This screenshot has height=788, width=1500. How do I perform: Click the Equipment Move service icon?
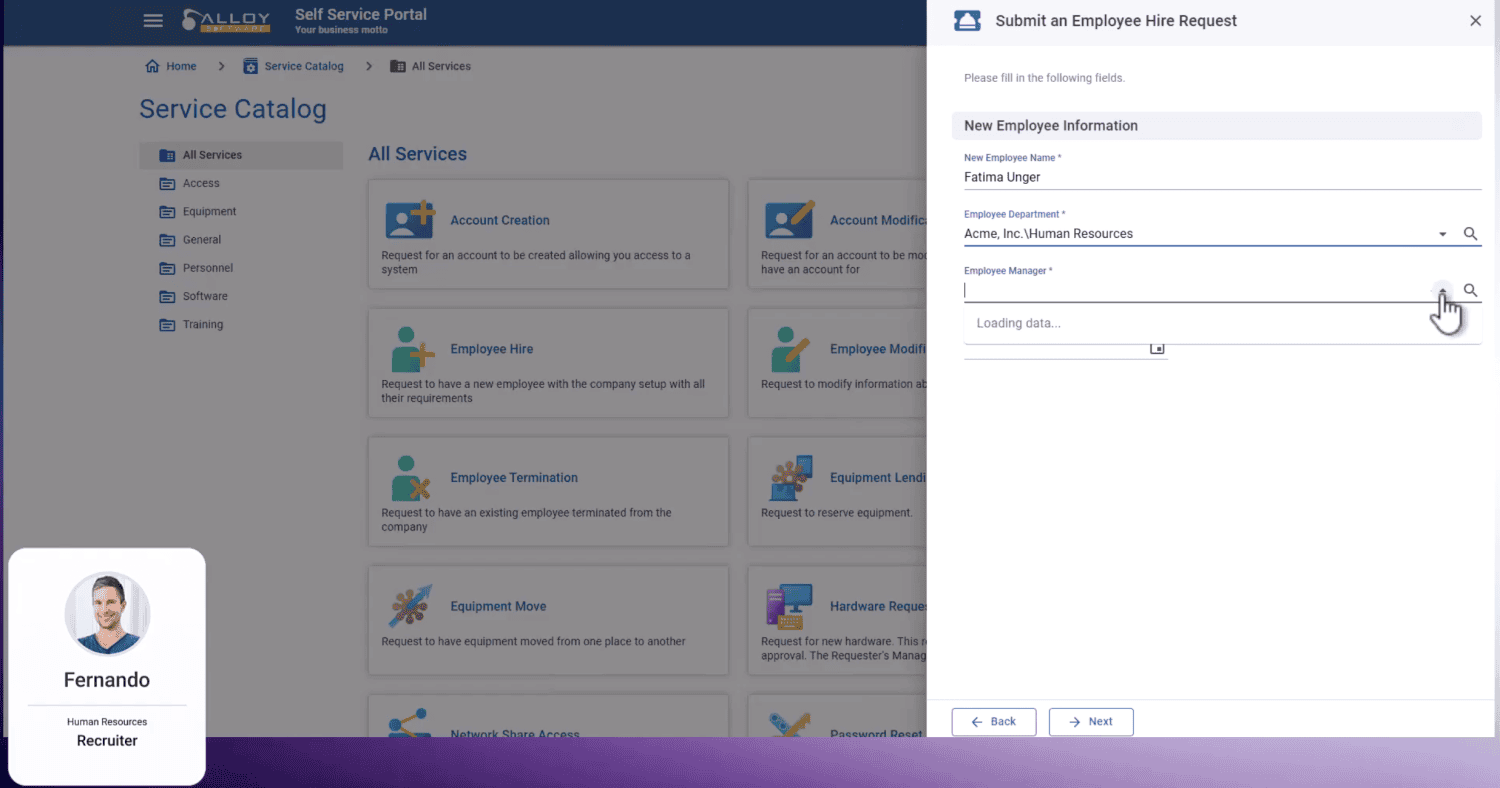click(x=410, y=606)
